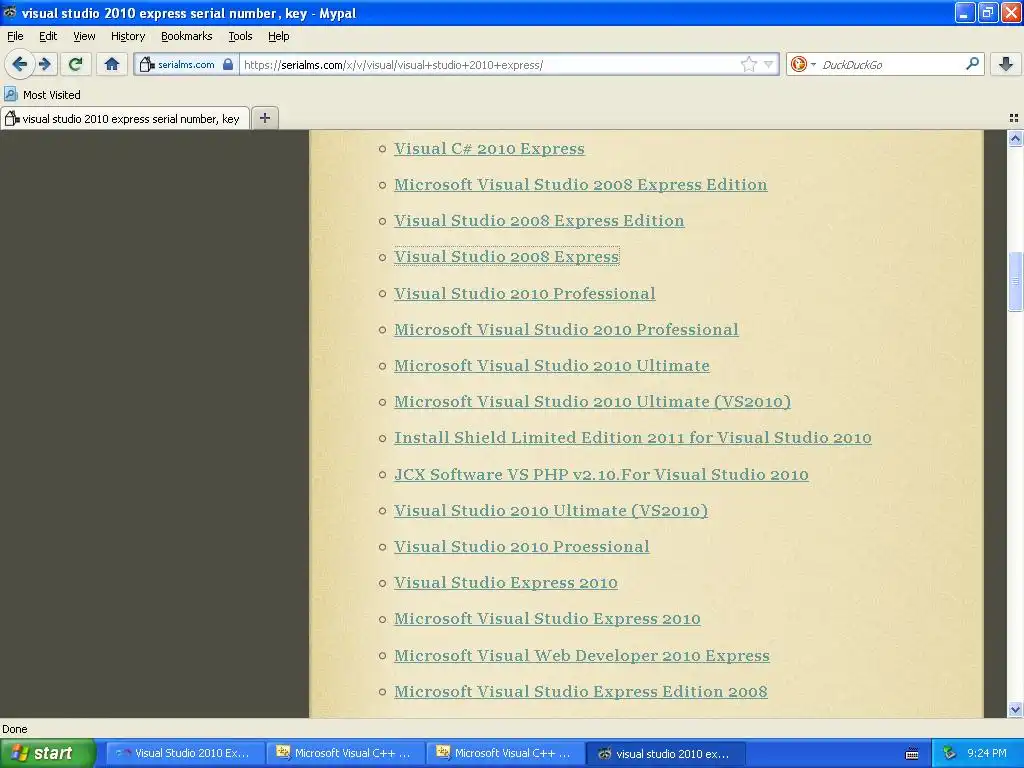1024x768 pixels.
Task: Open the History menu
Action: pyautogui.click(x=128, y=36)
